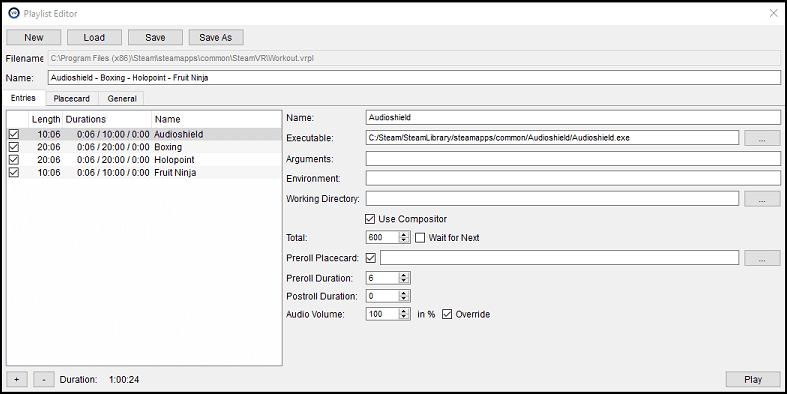Decrease Preroll Duration with down arrow
Screen dimensions: 787x394
[404, 281]
